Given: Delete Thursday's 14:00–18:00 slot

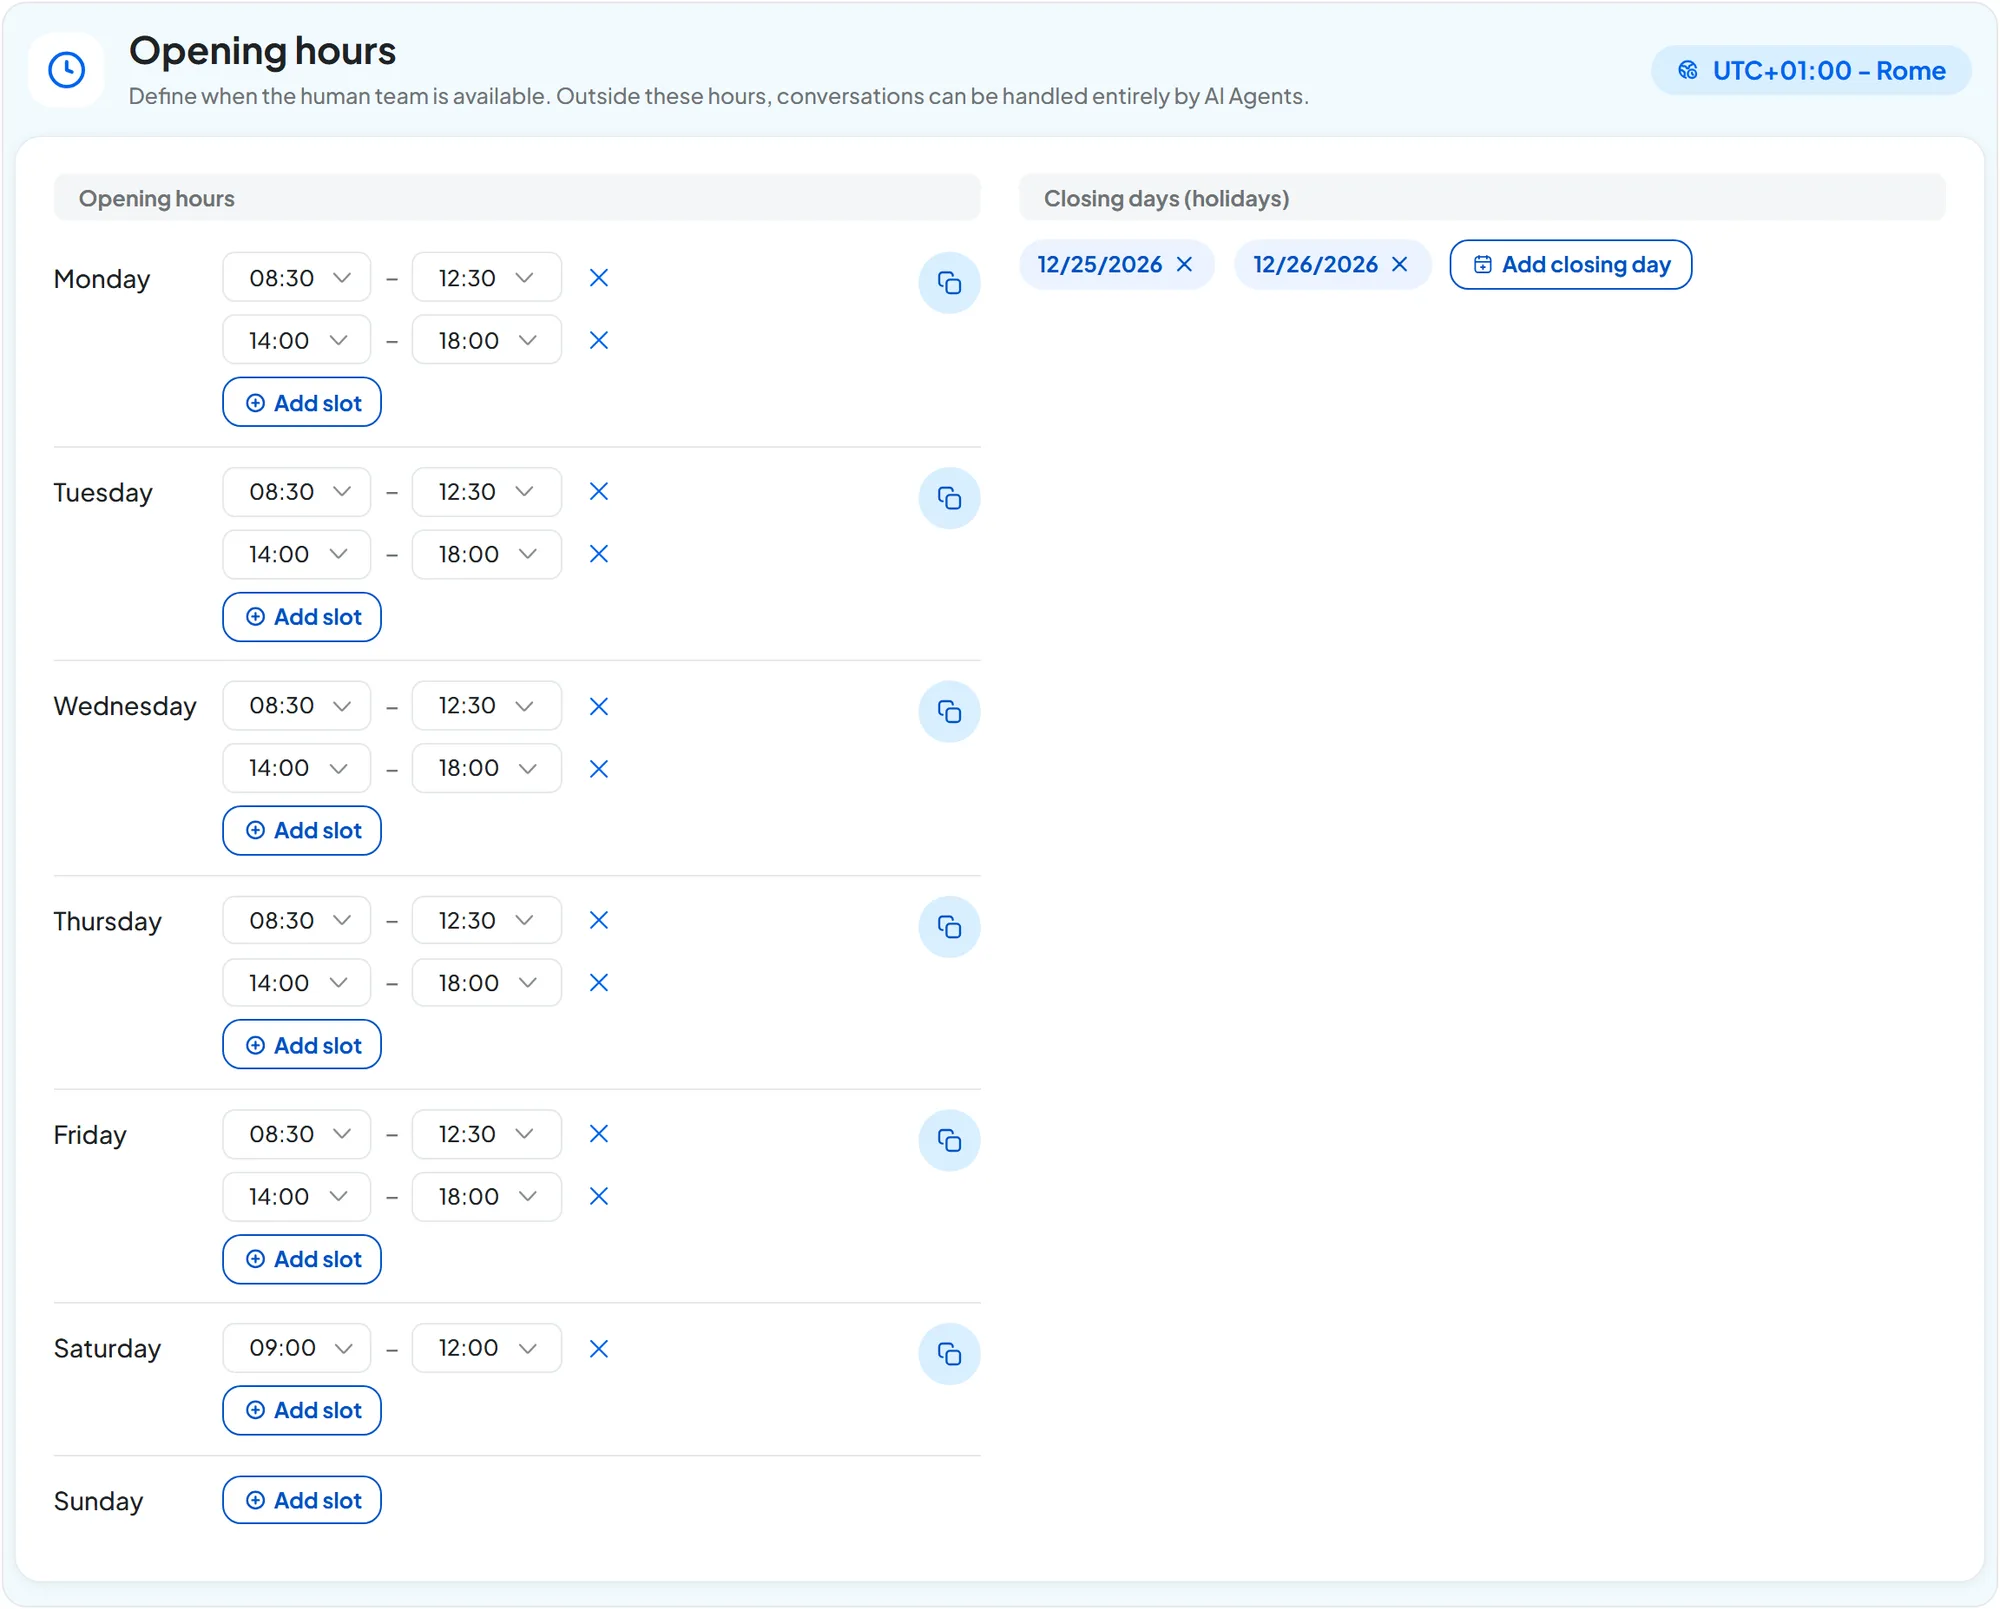Looking at the screenshot, I should point(599,983).
